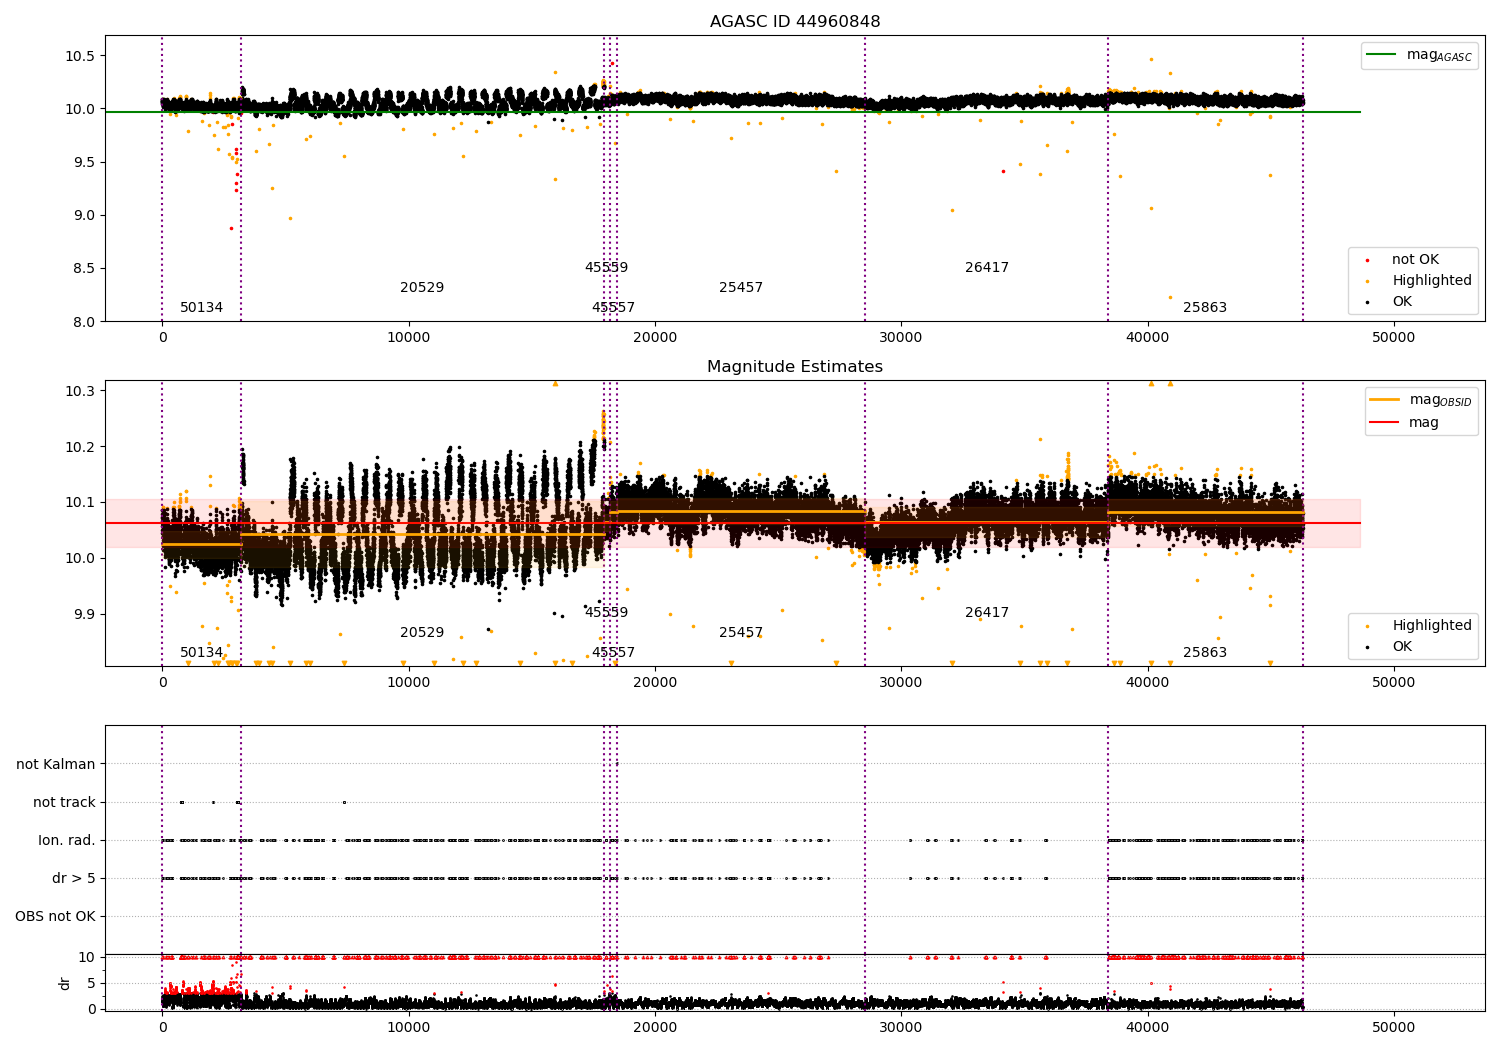Image resolution: width=1500 pixels, height=1050 pixels.
Task: Click obsid label 25863 in Magnitude Estimates plot
Action: [x=1205, y=653]
